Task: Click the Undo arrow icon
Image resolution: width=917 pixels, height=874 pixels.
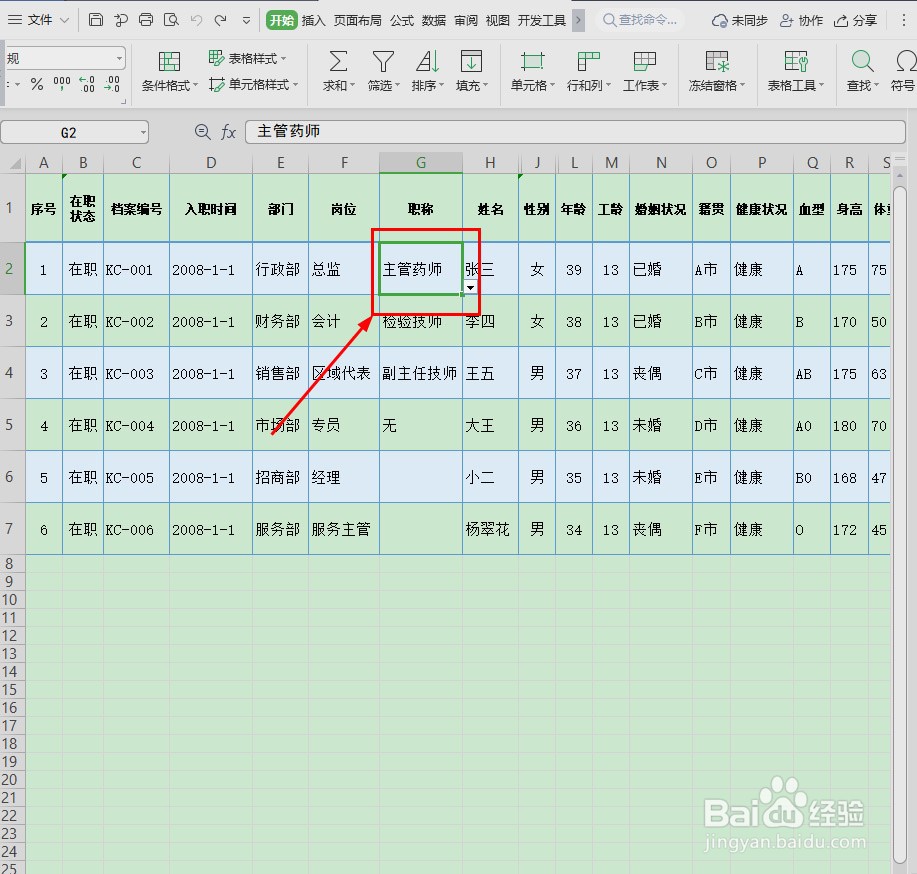Action: click(196, 20)
